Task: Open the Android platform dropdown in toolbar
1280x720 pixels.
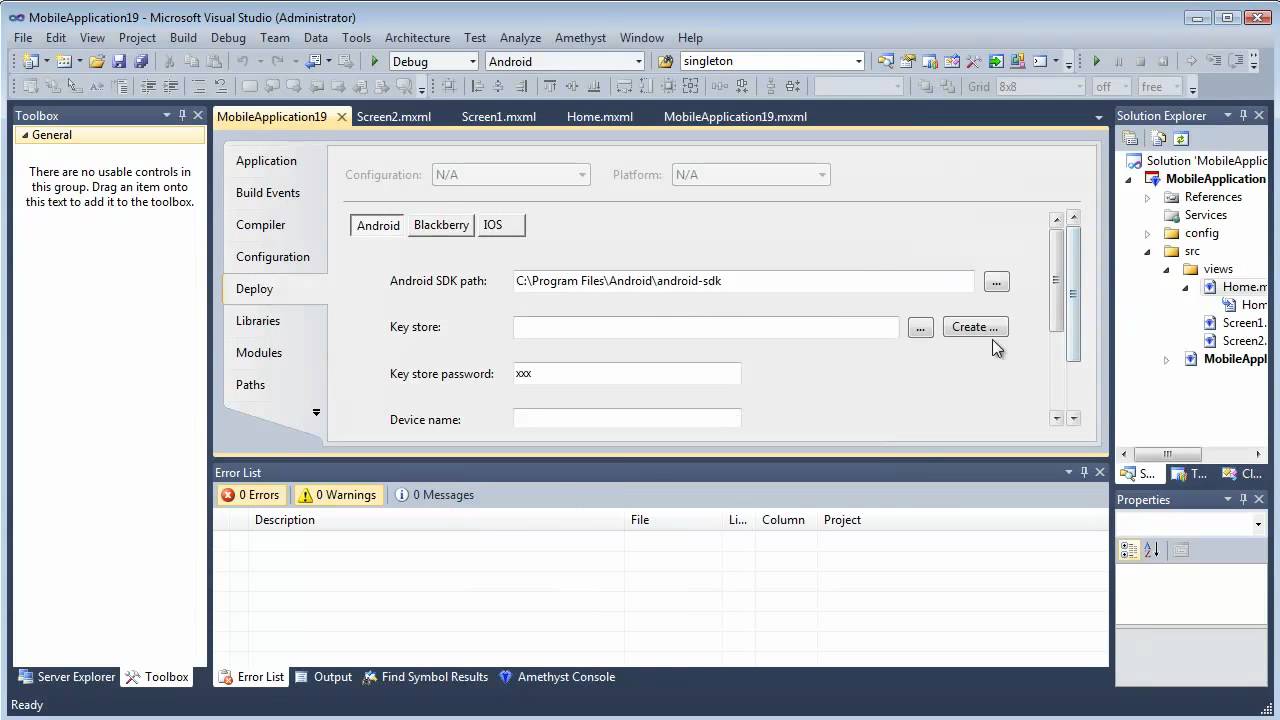Action: click(638, 61)
